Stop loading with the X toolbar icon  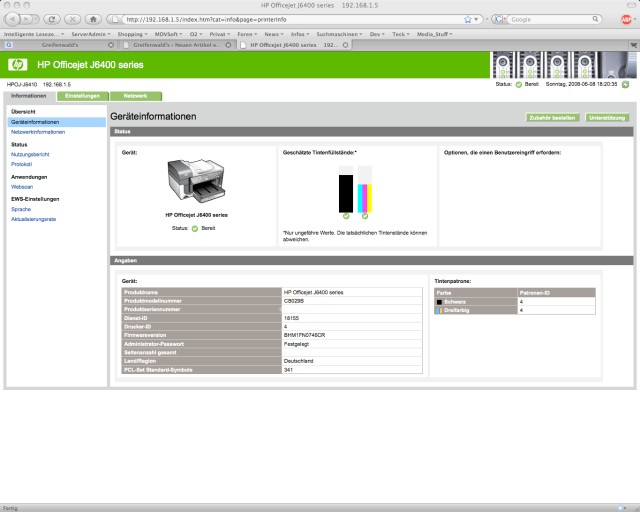[72, 19]
